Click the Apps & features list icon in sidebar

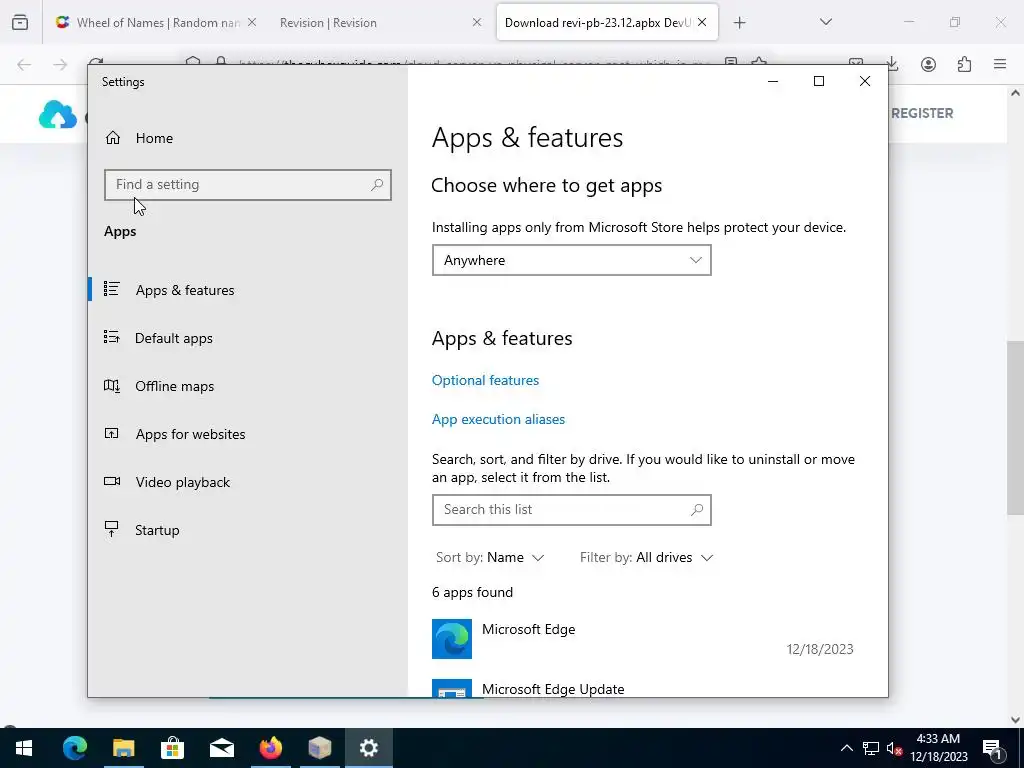[x=112, y=289]
